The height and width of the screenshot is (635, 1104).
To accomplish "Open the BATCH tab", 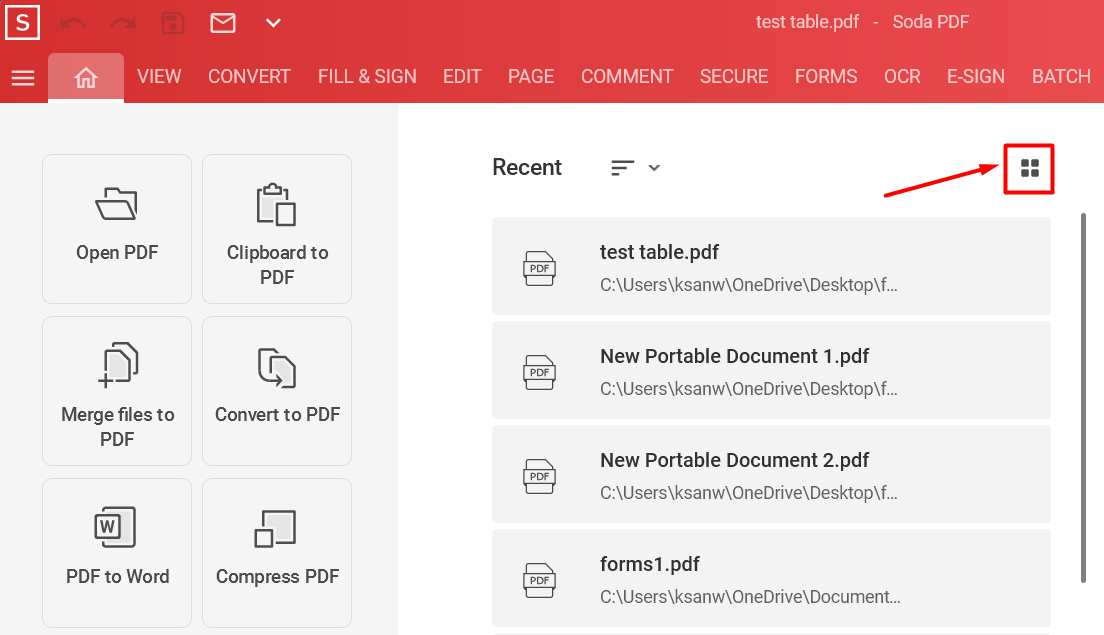I will pos(1061,76).
